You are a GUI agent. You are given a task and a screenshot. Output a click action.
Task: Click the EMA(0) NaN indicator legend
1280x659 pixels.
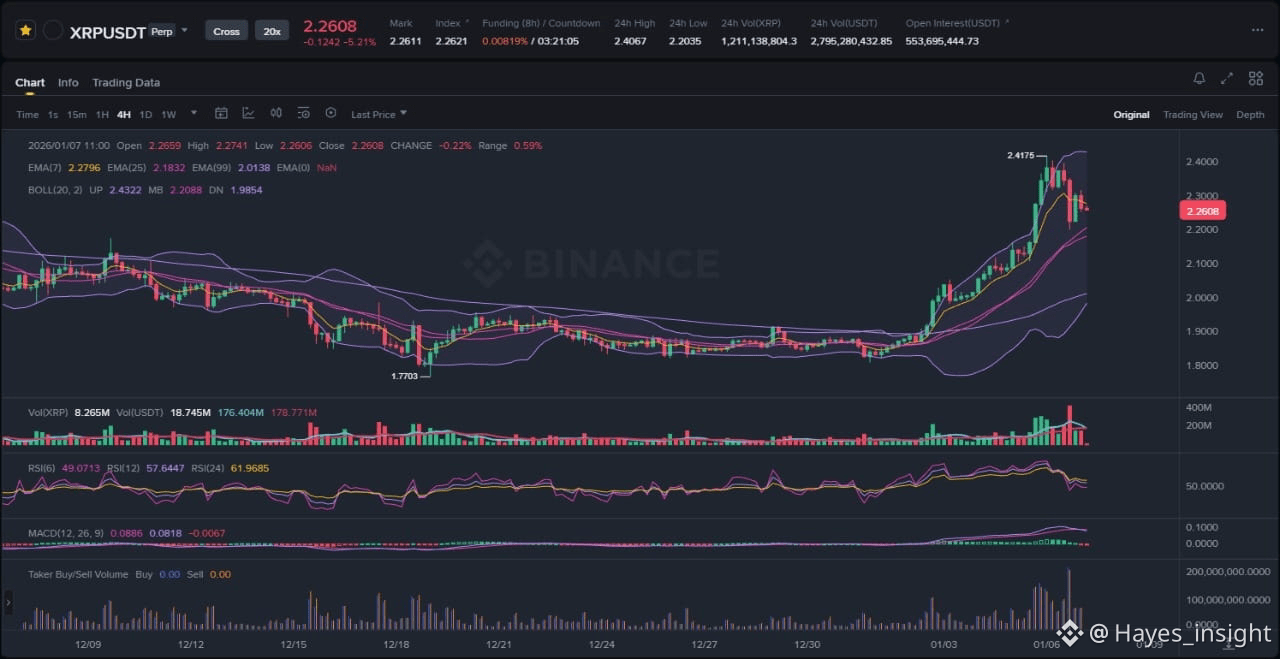[x=307, y=168]
